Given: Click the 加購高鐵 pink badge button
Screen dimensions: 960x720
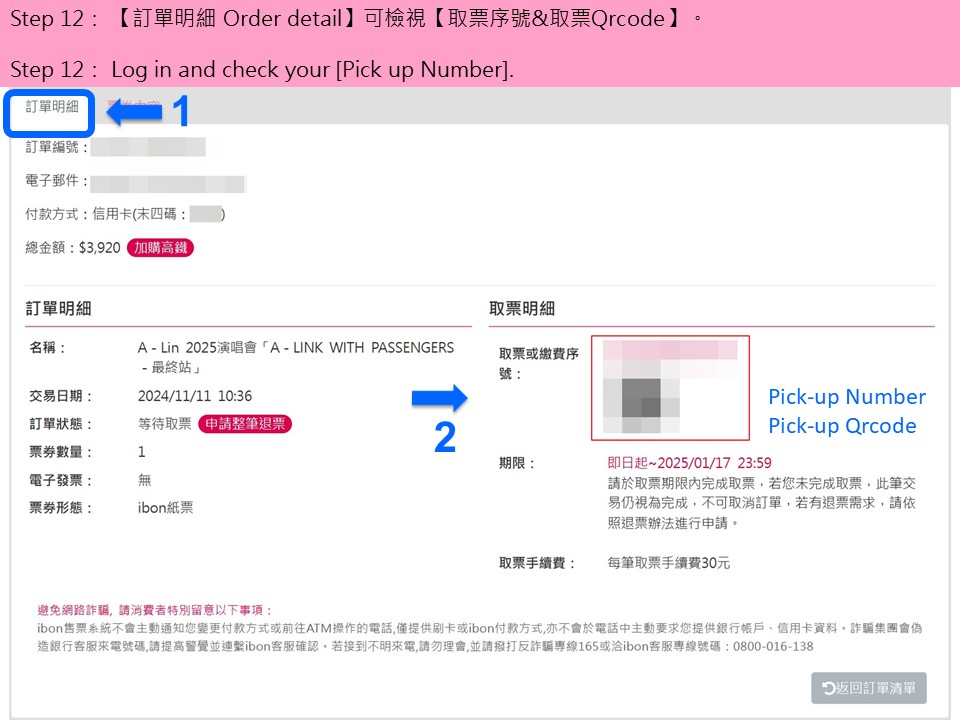Looking at the screenshot, I should [x=160, y=248].
